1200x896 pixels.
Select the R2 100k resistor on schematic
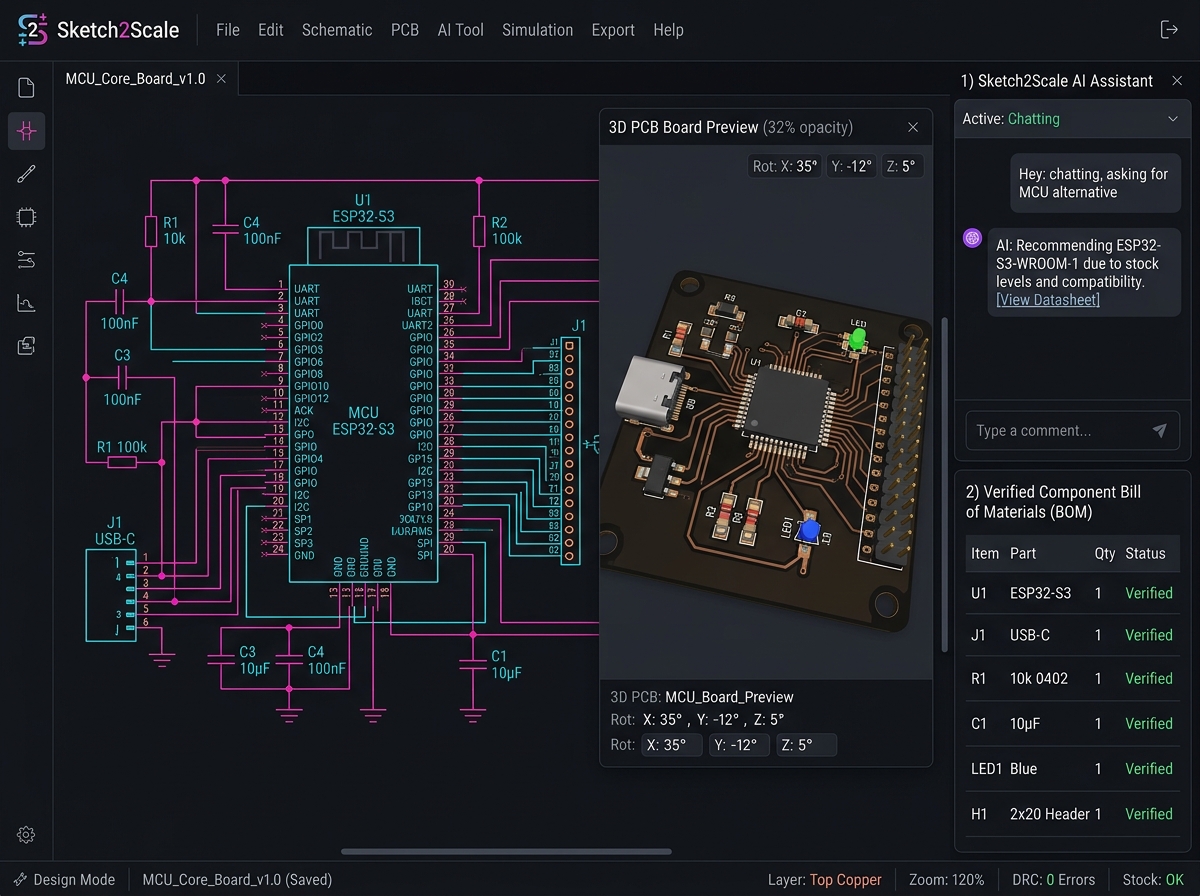[x=479, y=231]
